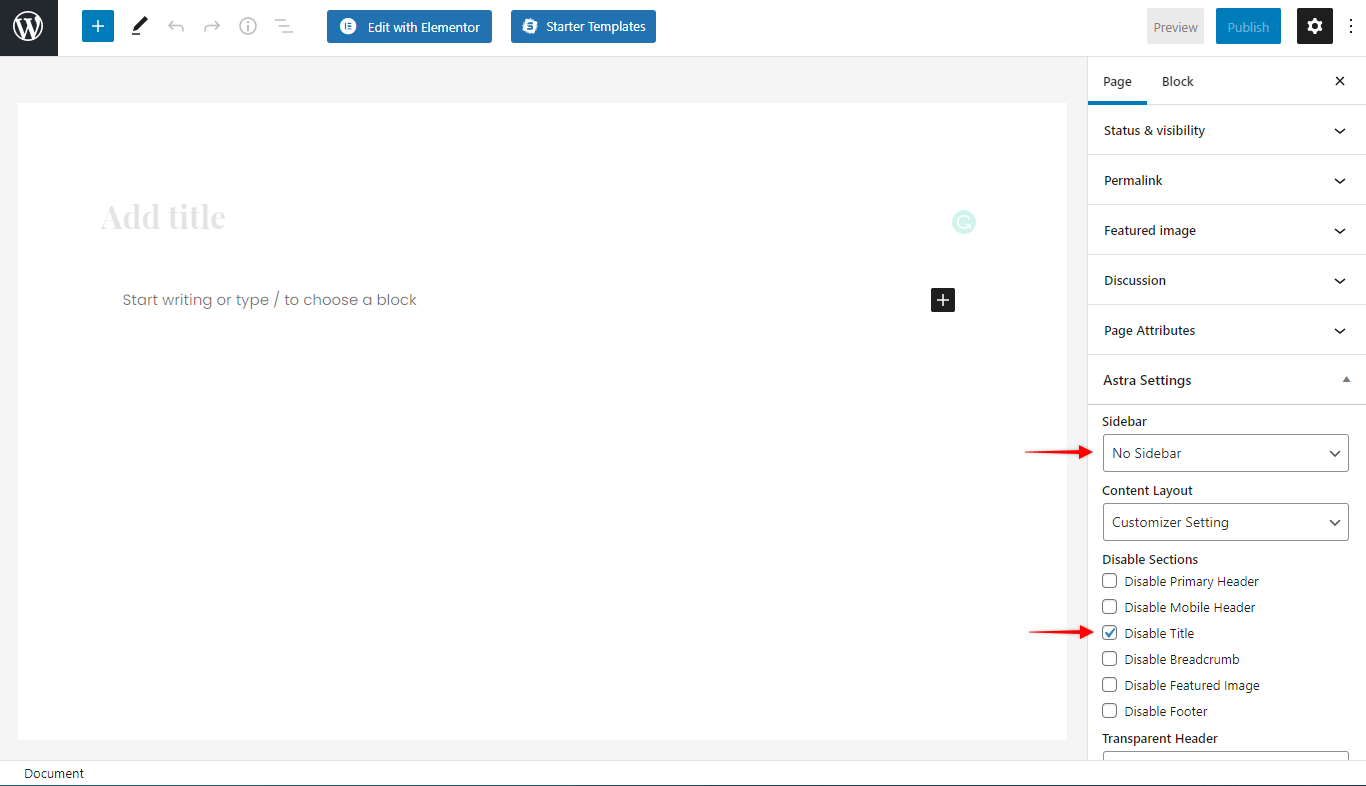Open the Sidebar dropdown showing No Sidebar
This screenshot has height=786, width=1366.
pos(1225,453)
